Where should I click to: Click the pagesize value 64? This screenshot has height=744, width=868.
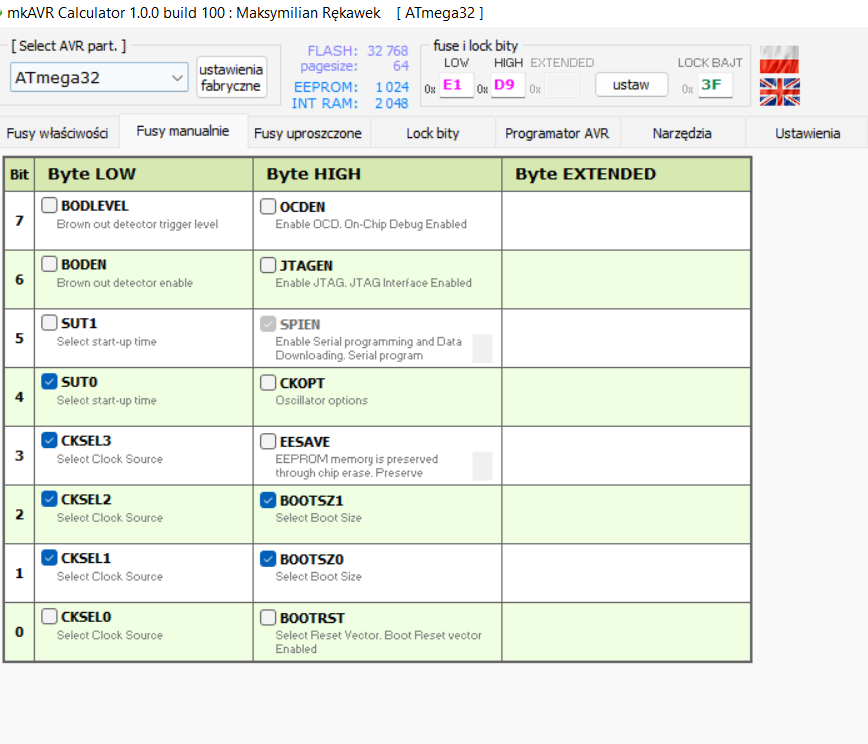coord(401,66)
